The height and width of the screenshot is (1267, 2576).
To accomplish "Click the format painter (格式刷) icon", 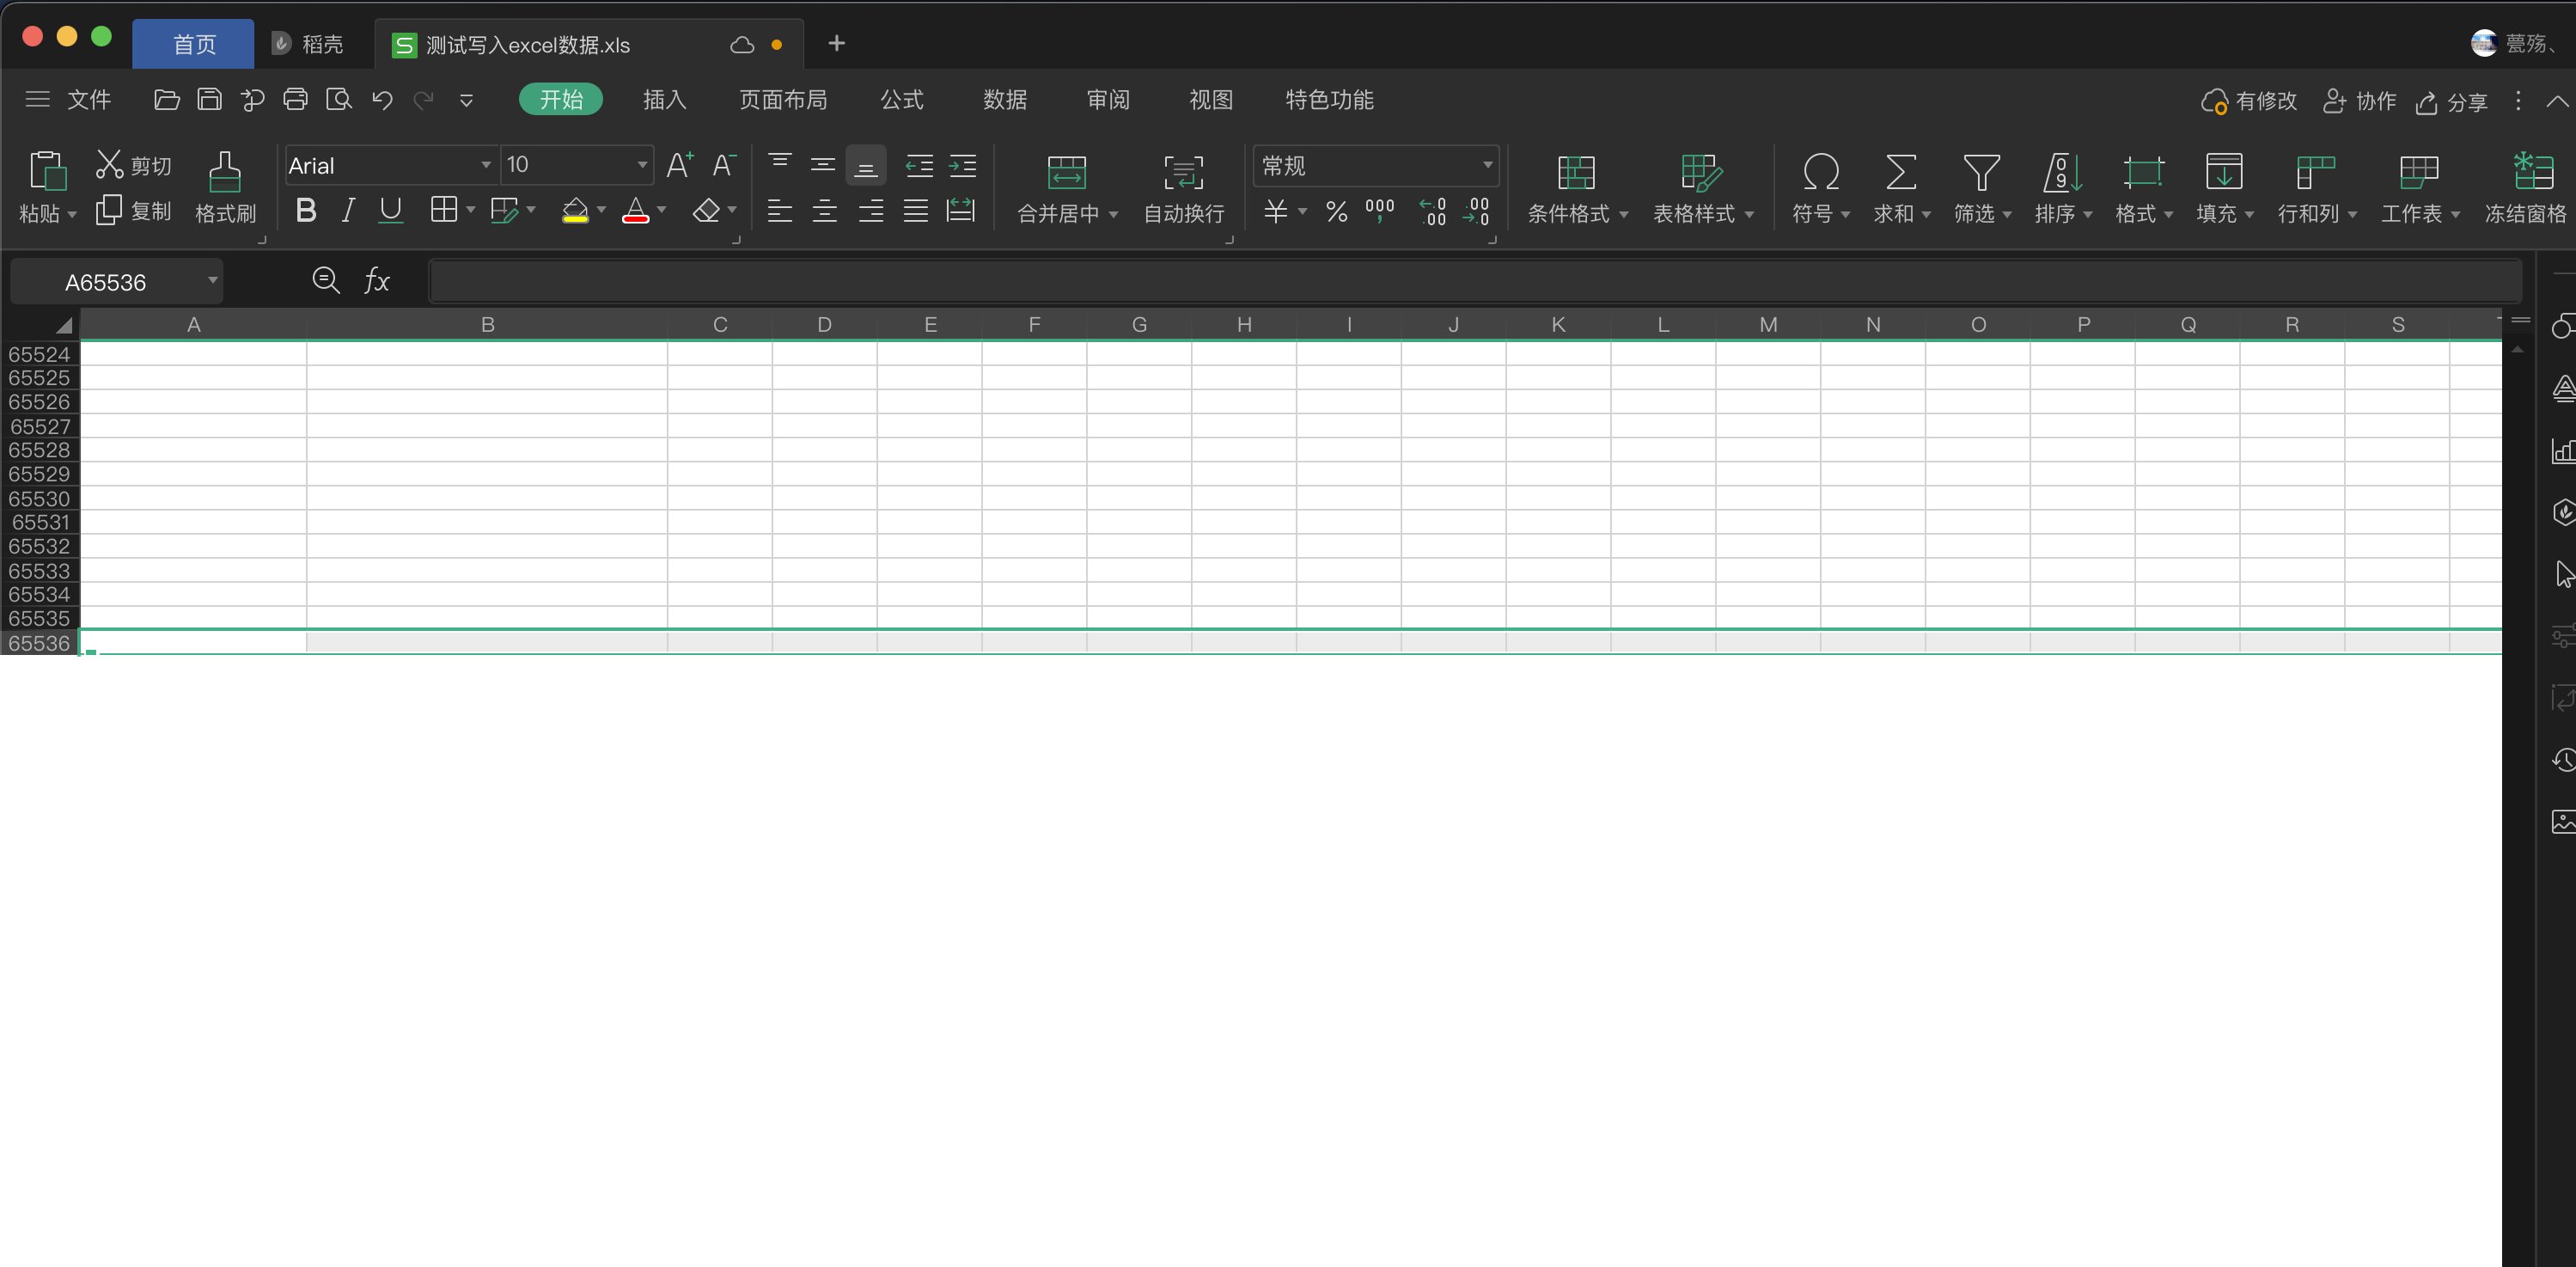I will (225, 172).
